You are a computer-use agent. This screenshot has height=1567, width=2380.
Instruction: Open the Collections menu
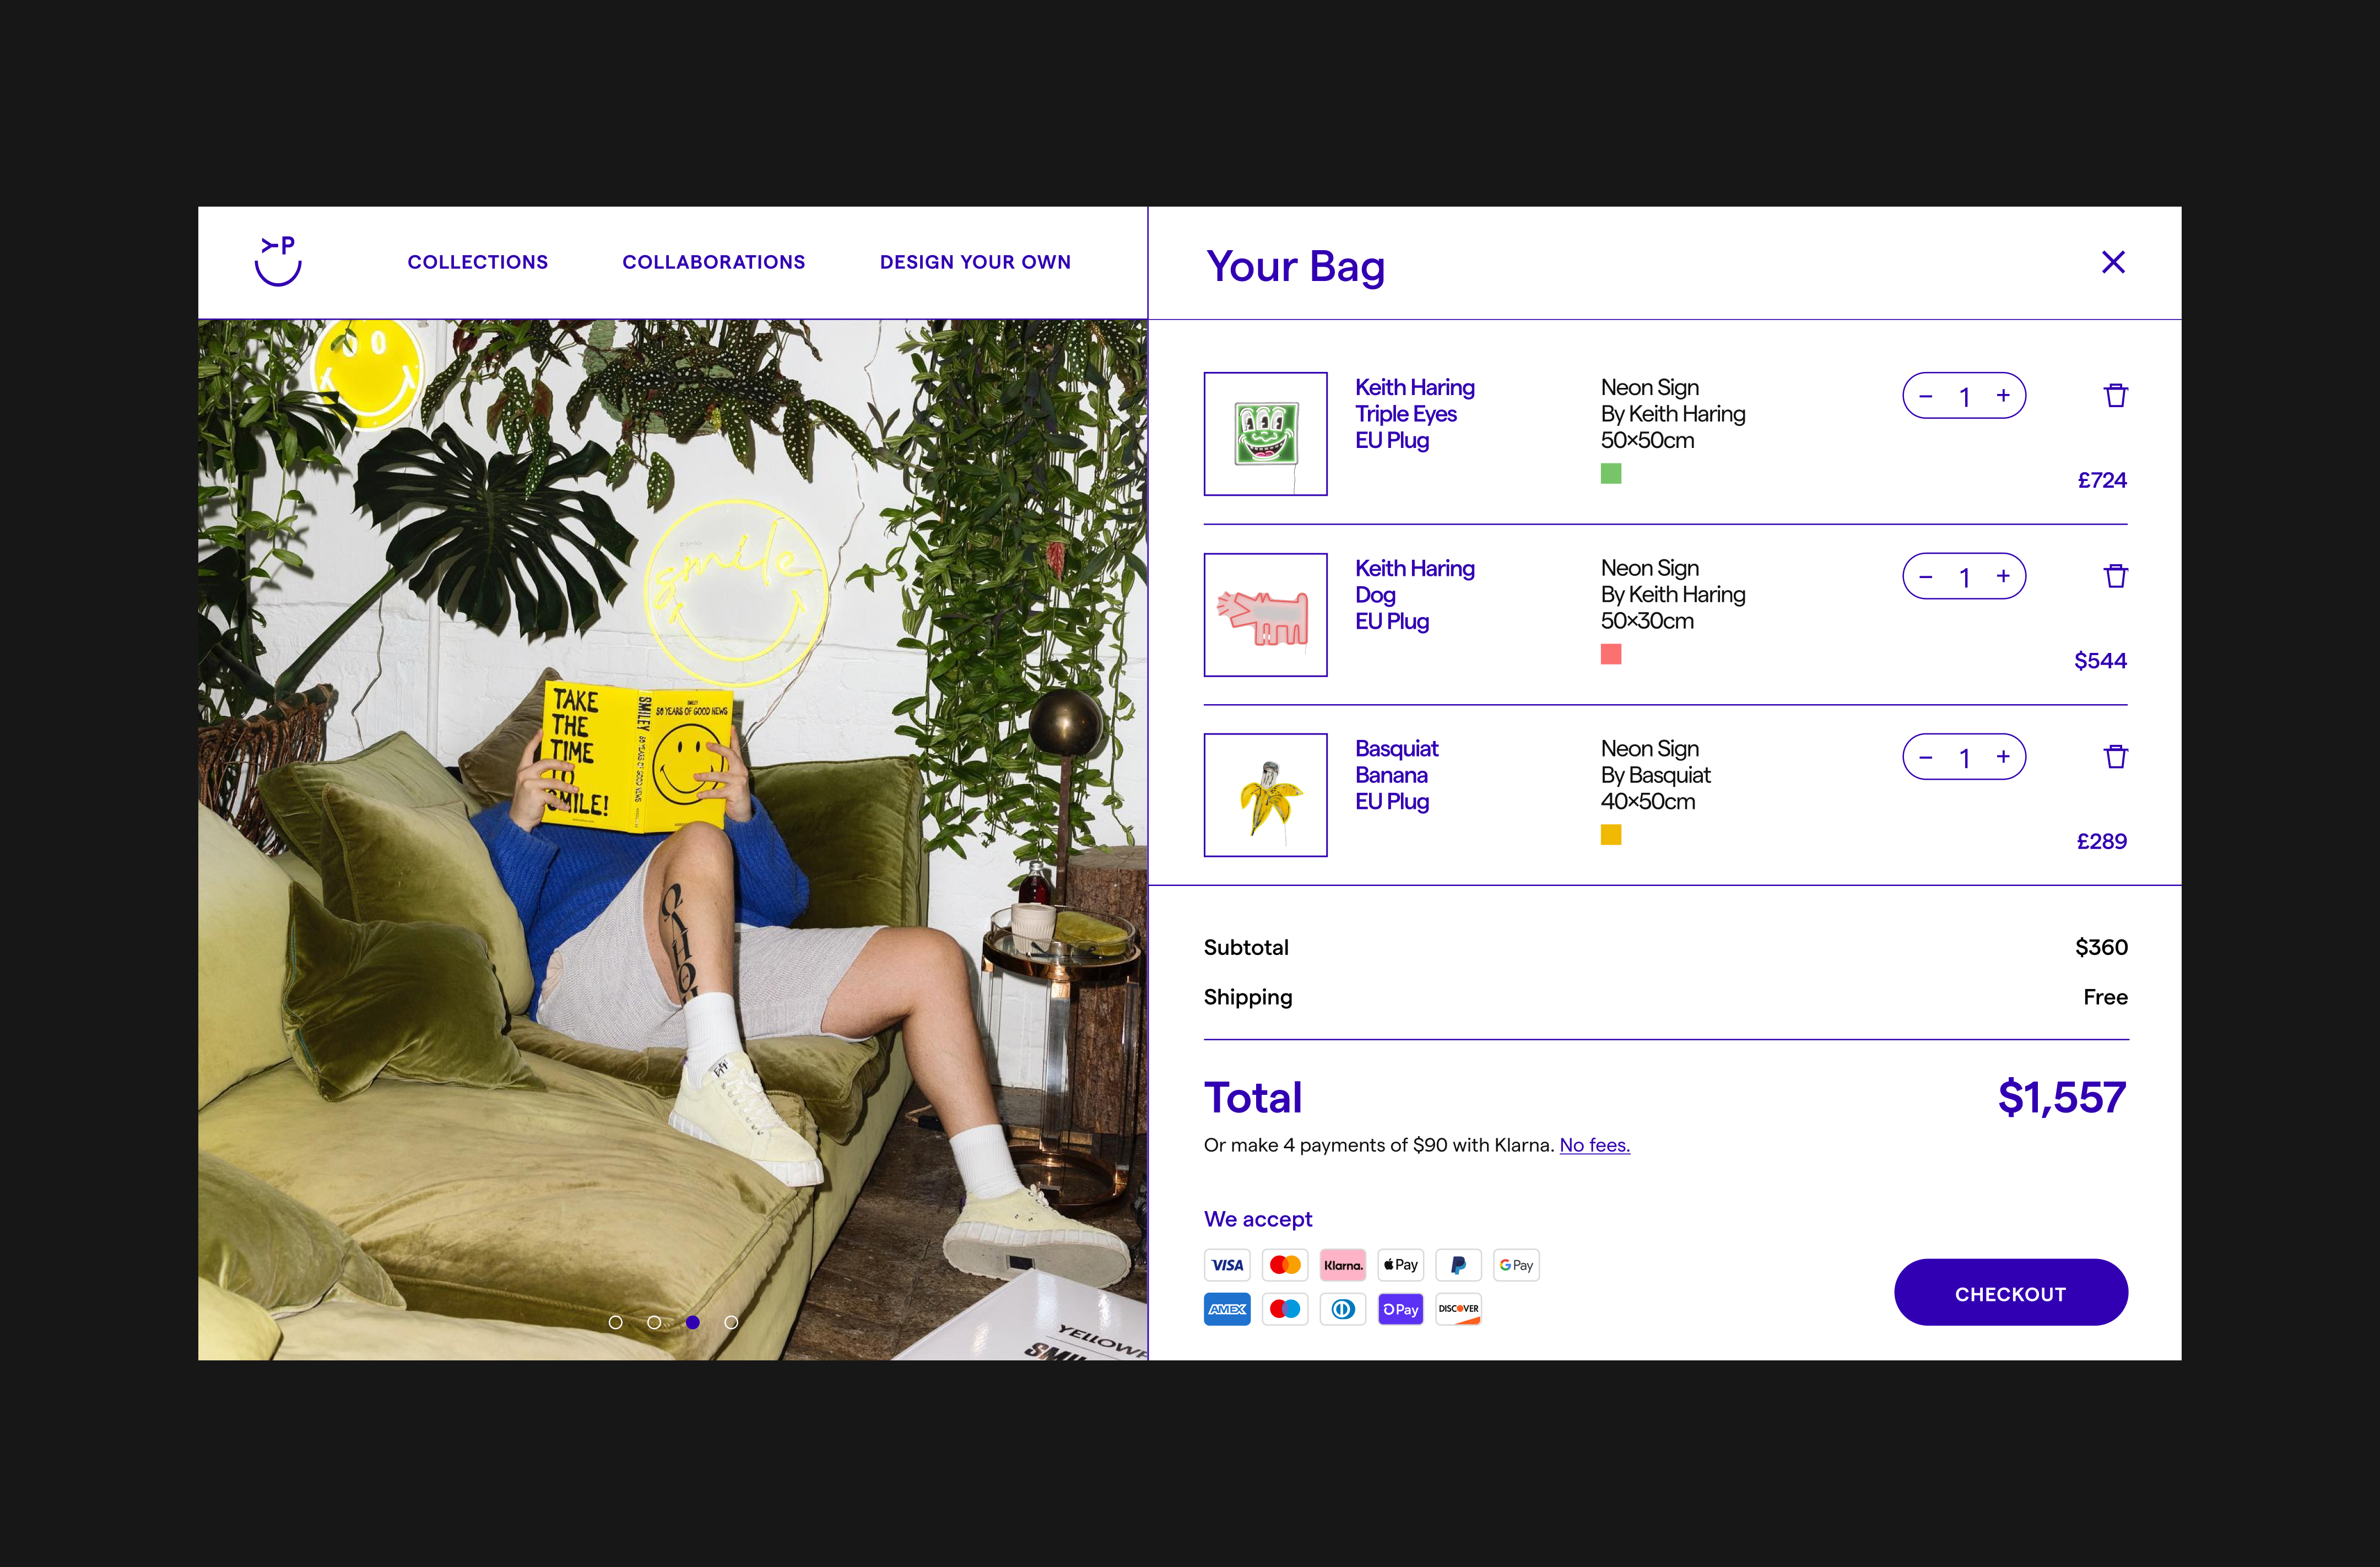478,262
